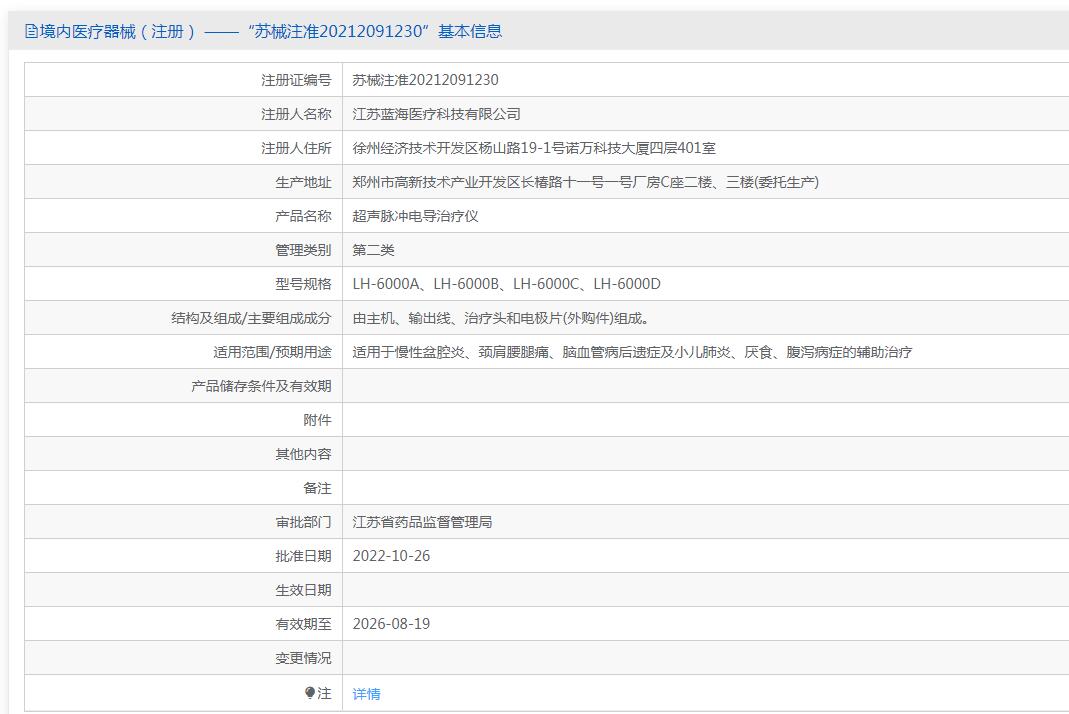Viewport: 1069px width, 714px height.
Task: Click the structure composition text 由主机、输出线
Action: click(501, 318)
